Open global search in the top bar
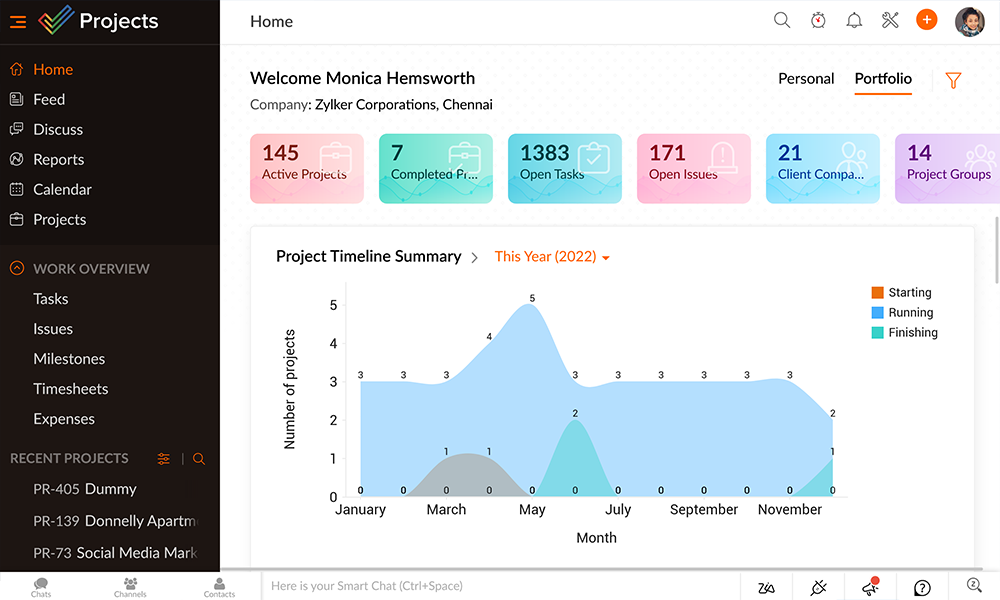Screen dimensions: 1000x600 [782, 19]
